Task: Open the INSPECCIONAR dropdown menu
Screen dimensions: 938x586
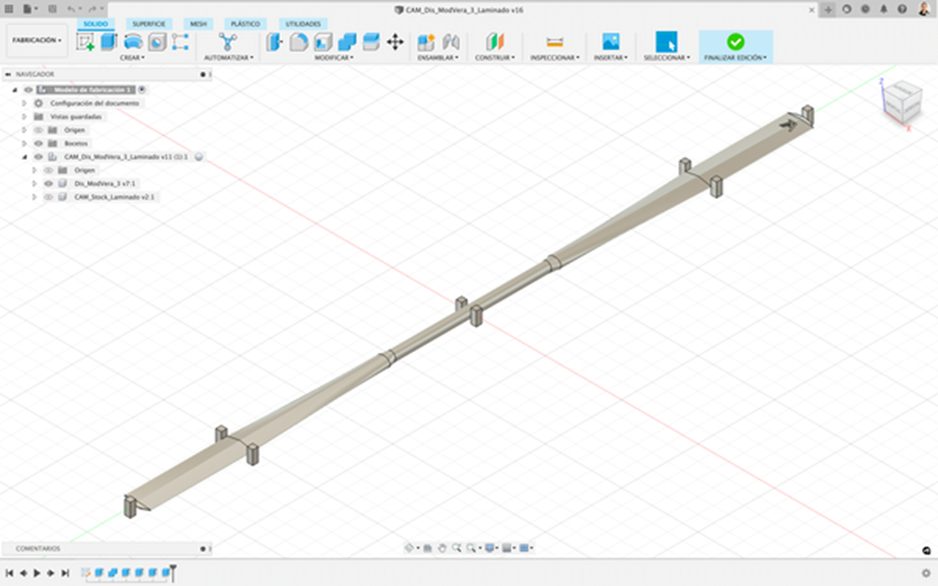Action: click(555, 57)
